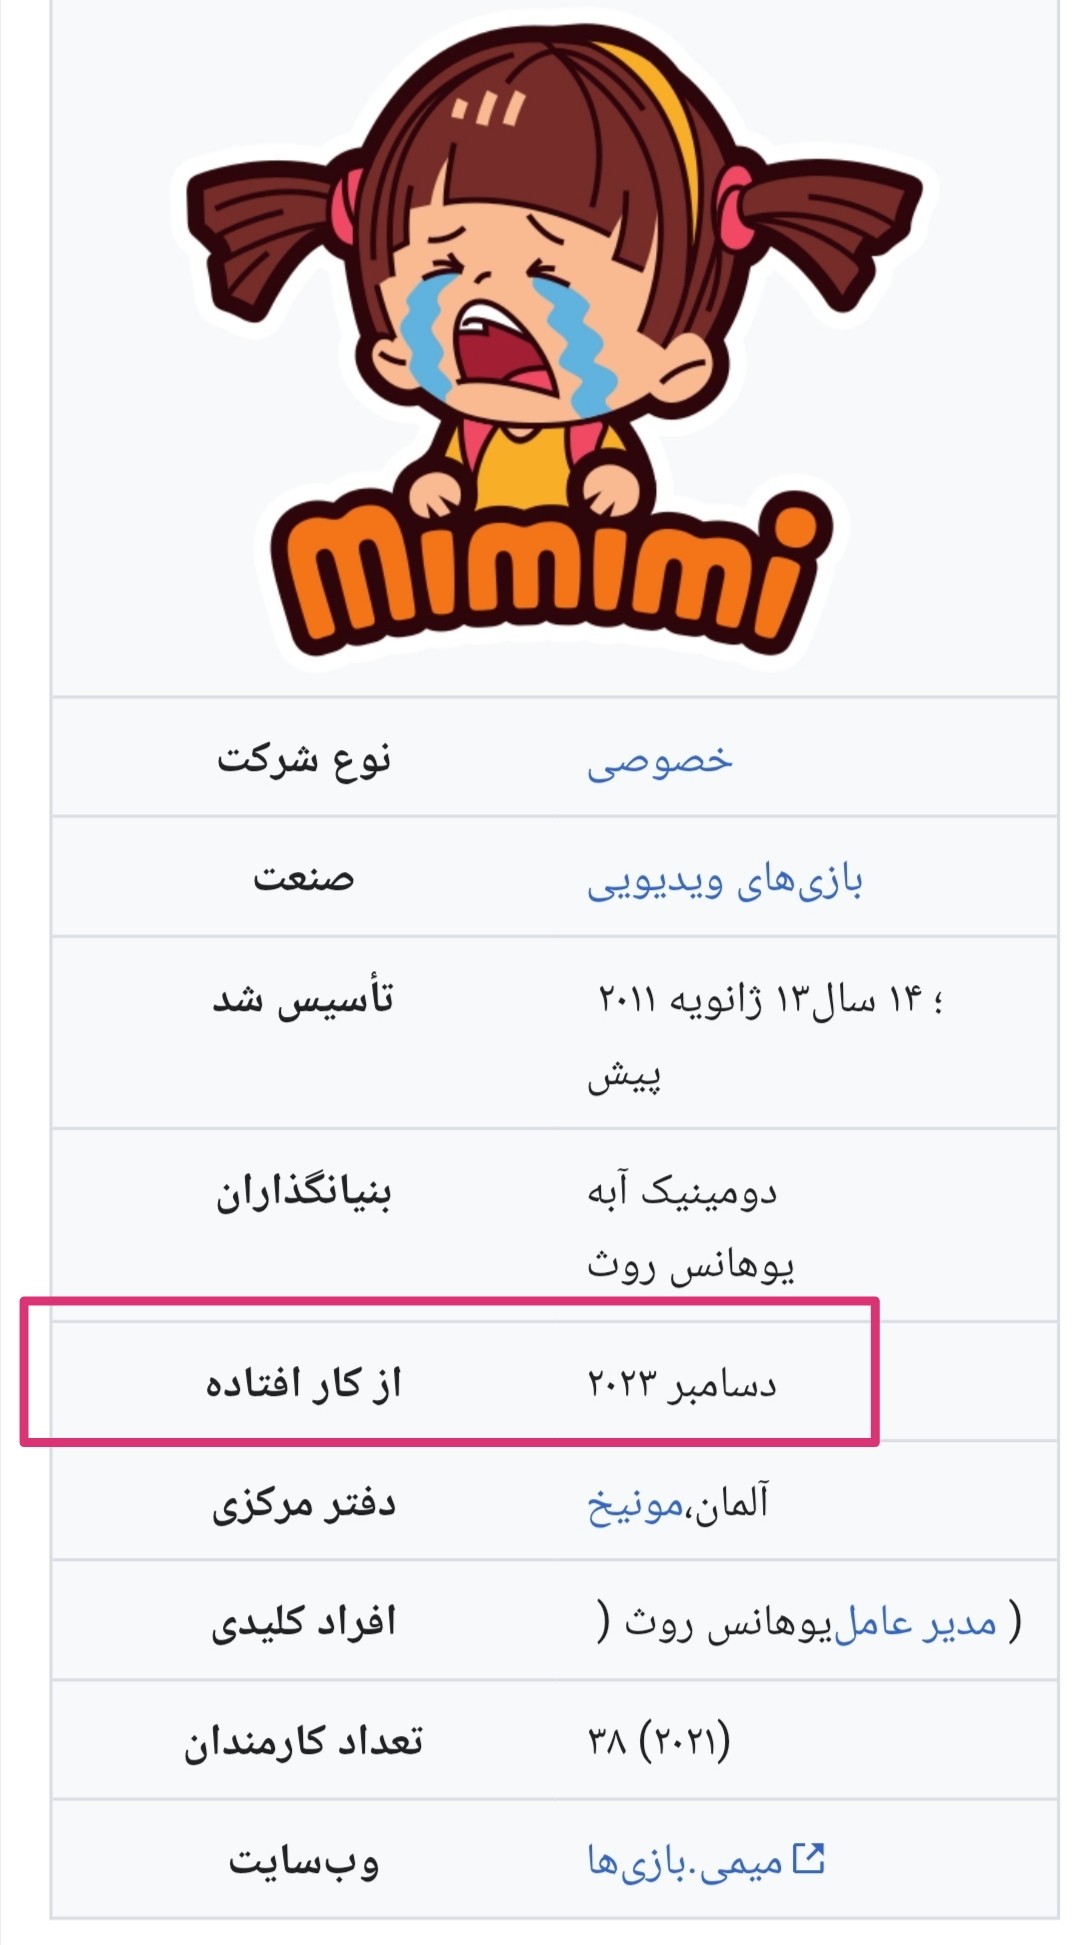Click the نوع شرکت row label
The height and width of the screenshot is (1945, 1080).
304,759
